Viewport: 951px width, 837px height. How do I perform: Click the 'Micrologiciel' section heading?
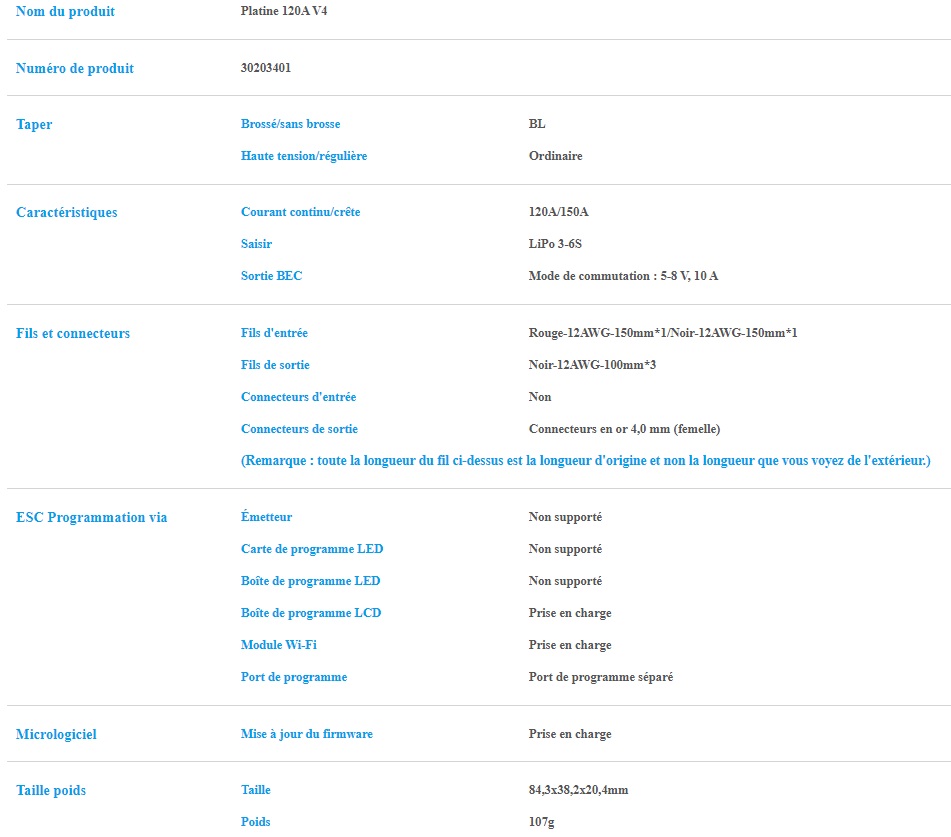click(56, 734)
